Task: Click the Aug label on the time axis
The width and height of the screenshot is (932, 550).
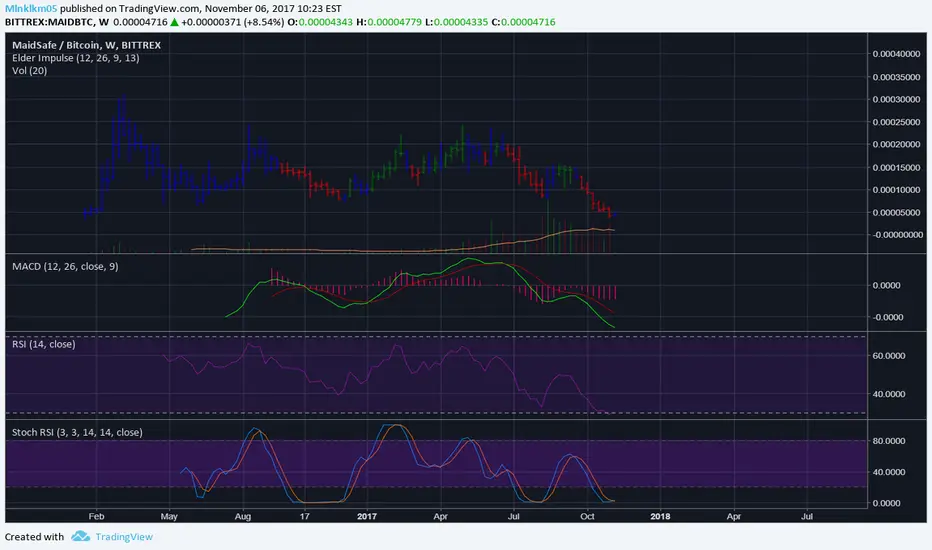Action: click(243, 516)
